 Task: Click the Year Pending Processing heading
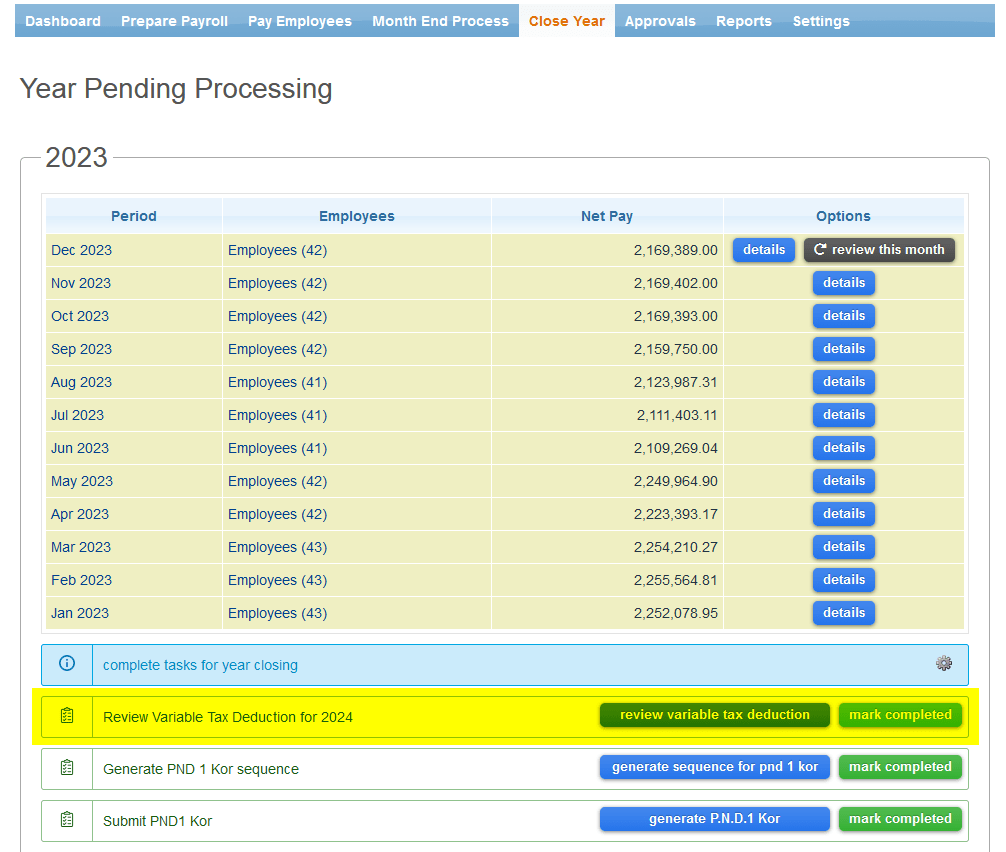176,89
